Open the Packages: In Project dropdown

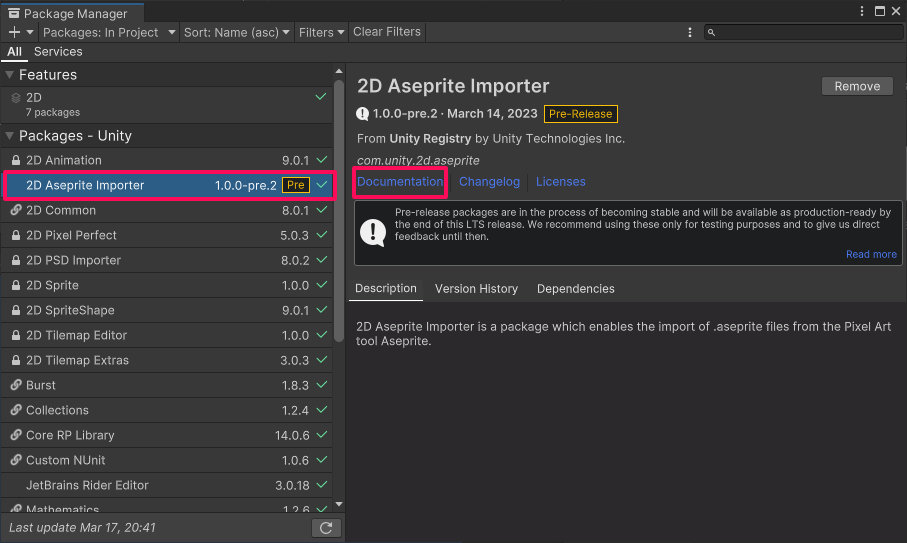click(109, 32)
